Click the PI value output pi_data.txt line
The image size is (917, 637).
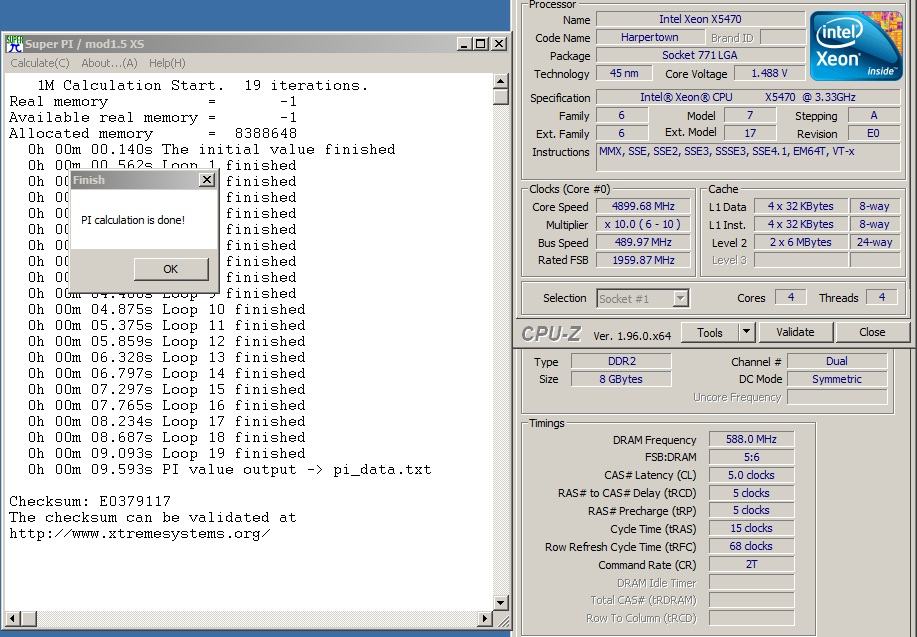pyautogui.click(x=229, y=470)
